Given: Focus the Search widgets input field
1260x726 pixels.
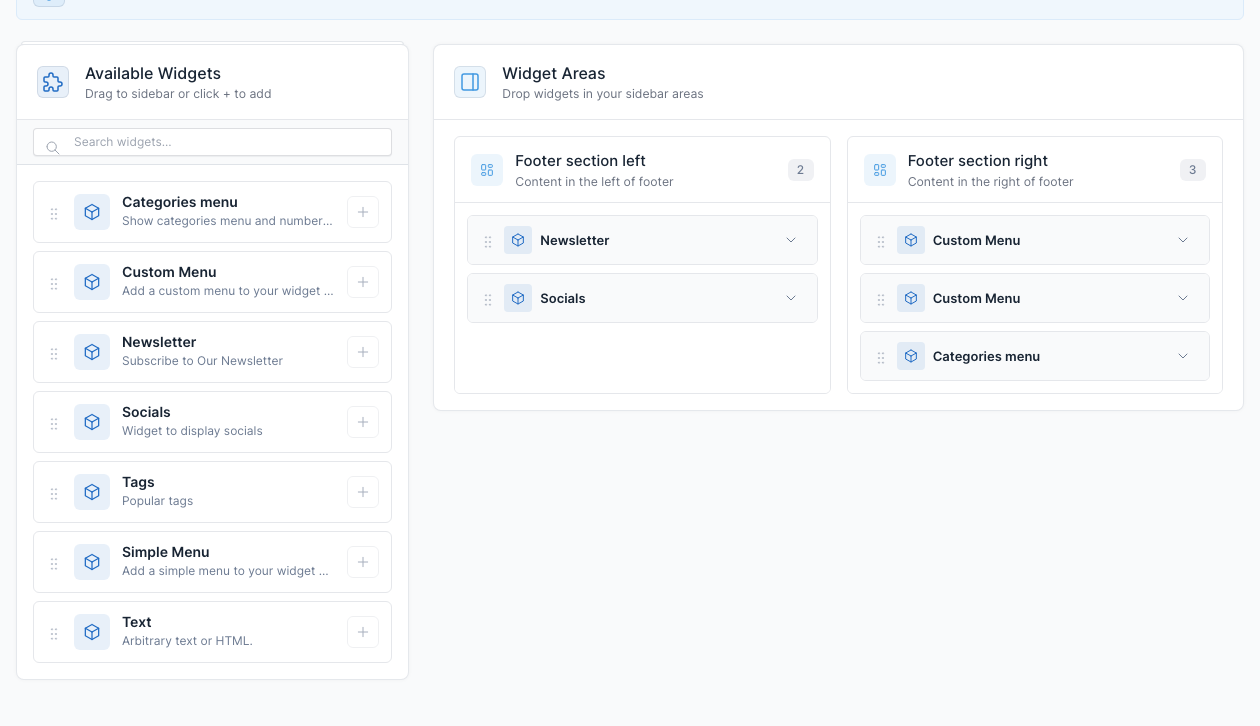Looking at the screenshot, I should click(x=212, y=142).
